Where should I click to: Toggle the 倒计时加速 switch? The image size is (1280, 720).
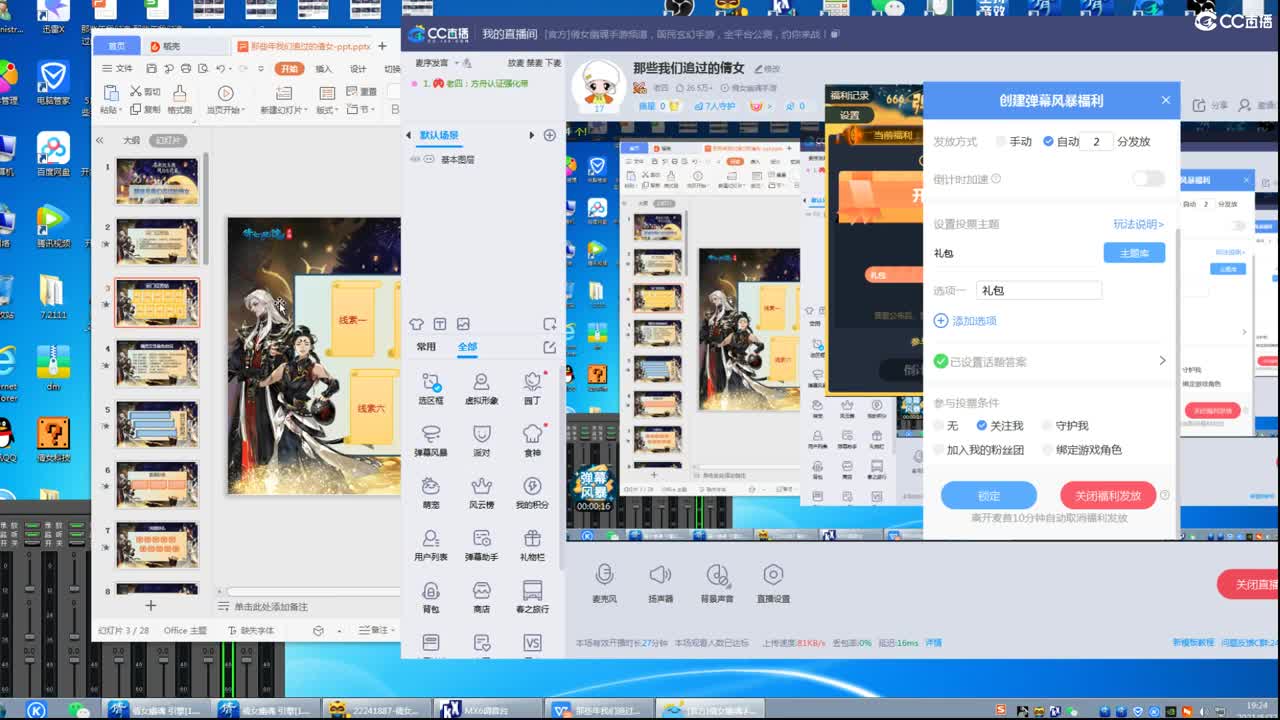point(1148,179)
